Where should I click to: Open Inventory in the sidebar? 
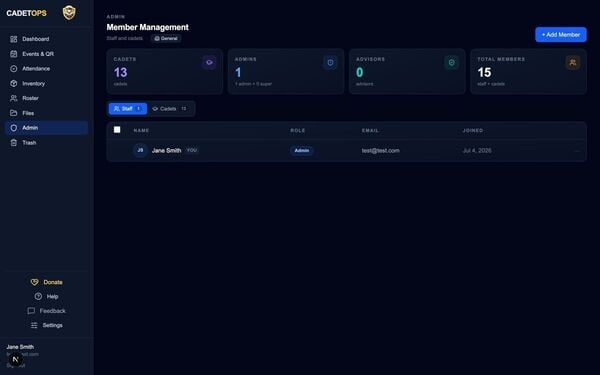click(46, 83)
